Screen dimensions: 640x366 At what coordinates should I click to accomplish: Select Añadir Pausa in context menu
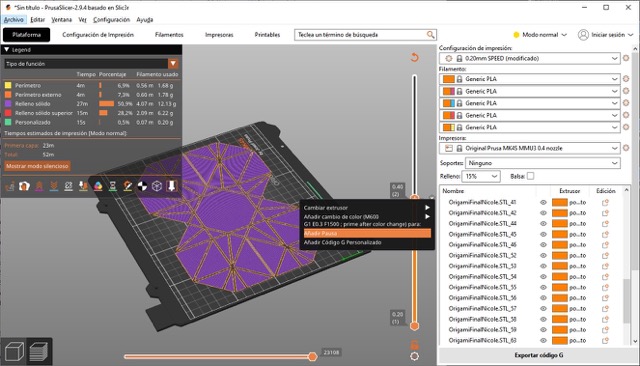[x=367, y=233]
